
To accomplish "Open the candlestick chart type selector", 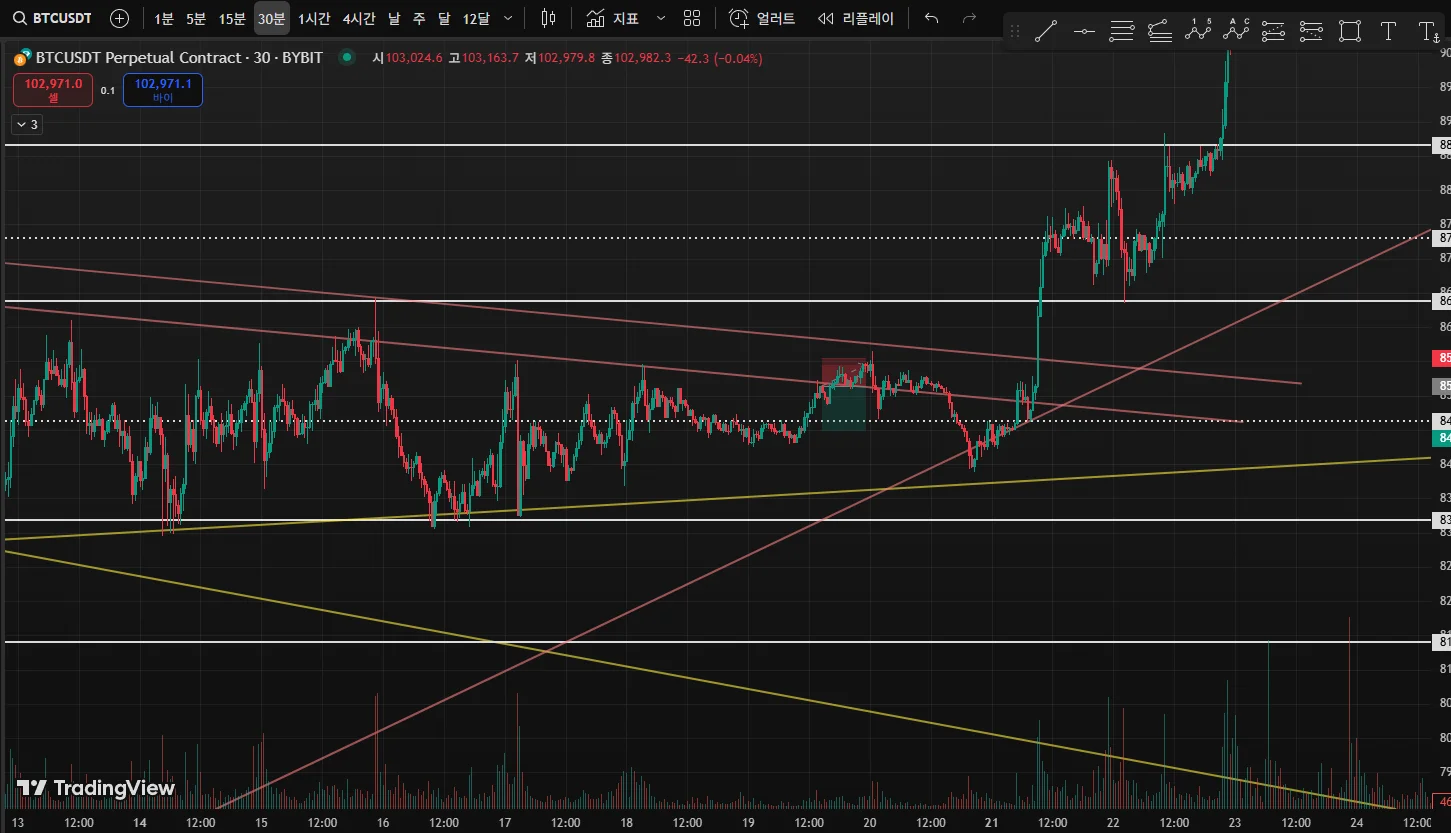I will [548, 18].
